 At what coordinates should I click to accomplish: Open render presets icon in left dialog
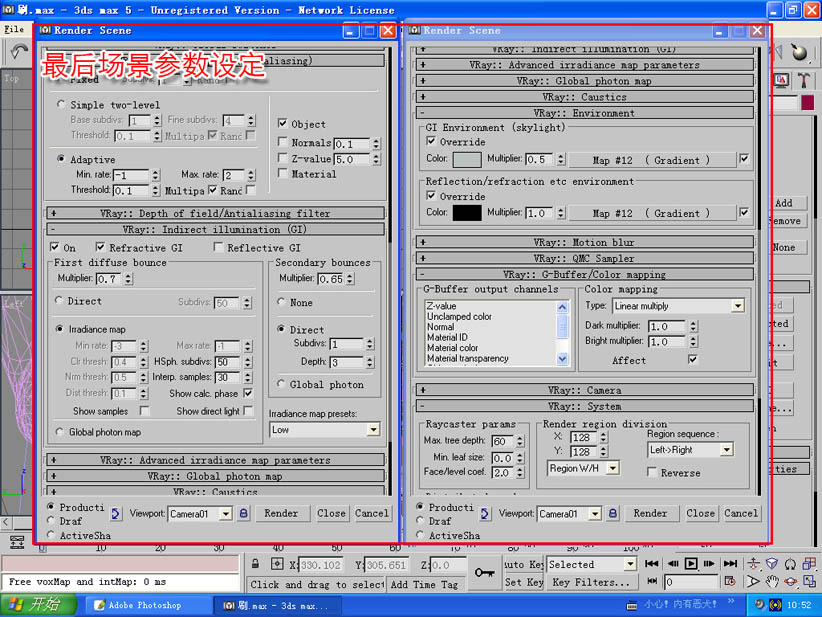point(116,514)
